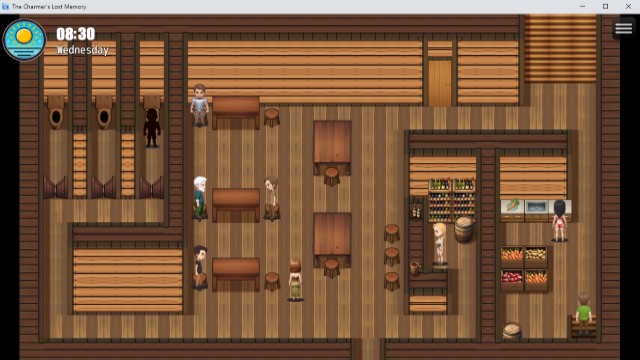
Task: Click the app icon in the title bar
Action: 5,7
